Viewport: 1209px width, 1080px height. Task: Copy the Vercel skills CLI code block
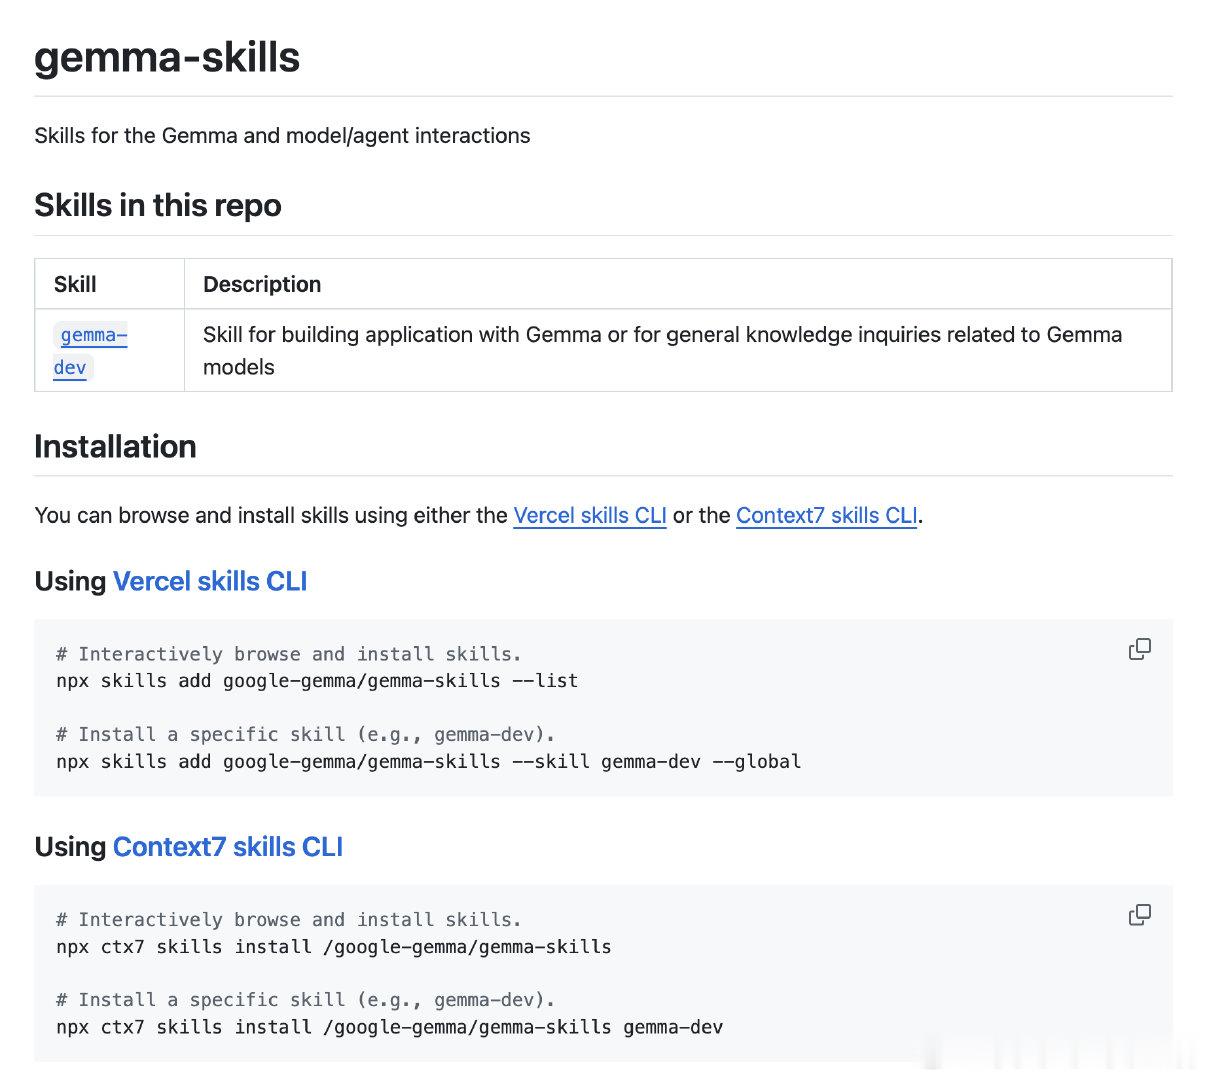[x=1139, y=649]
